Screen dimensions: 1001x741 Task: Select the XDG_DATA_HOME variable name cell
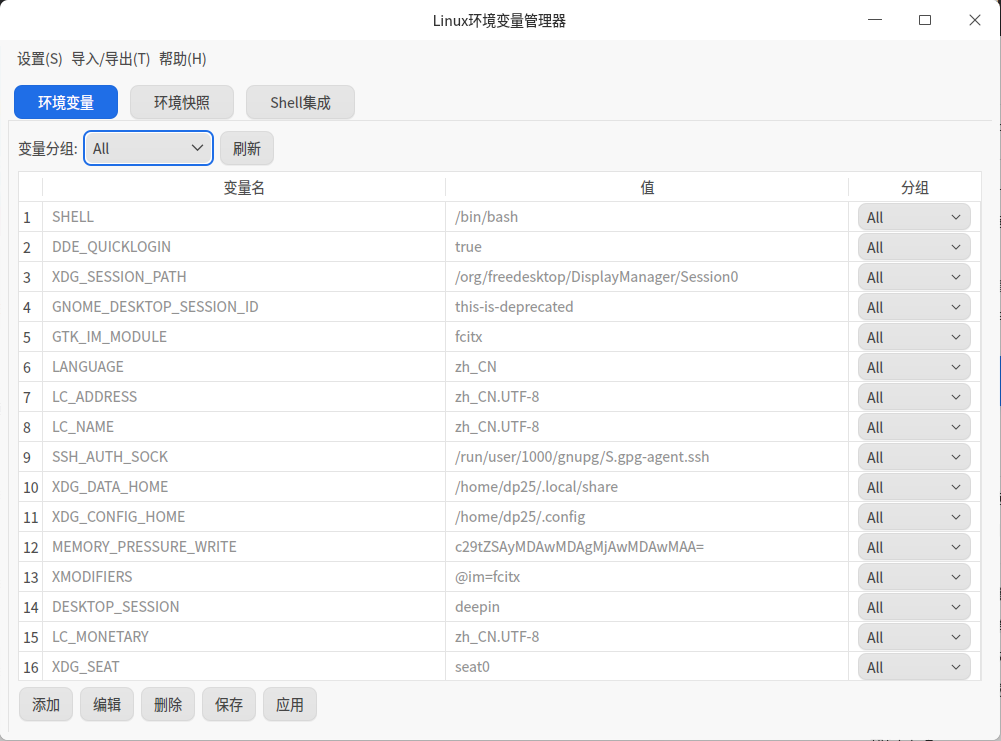pyautogui.click(x=244, y=487)
